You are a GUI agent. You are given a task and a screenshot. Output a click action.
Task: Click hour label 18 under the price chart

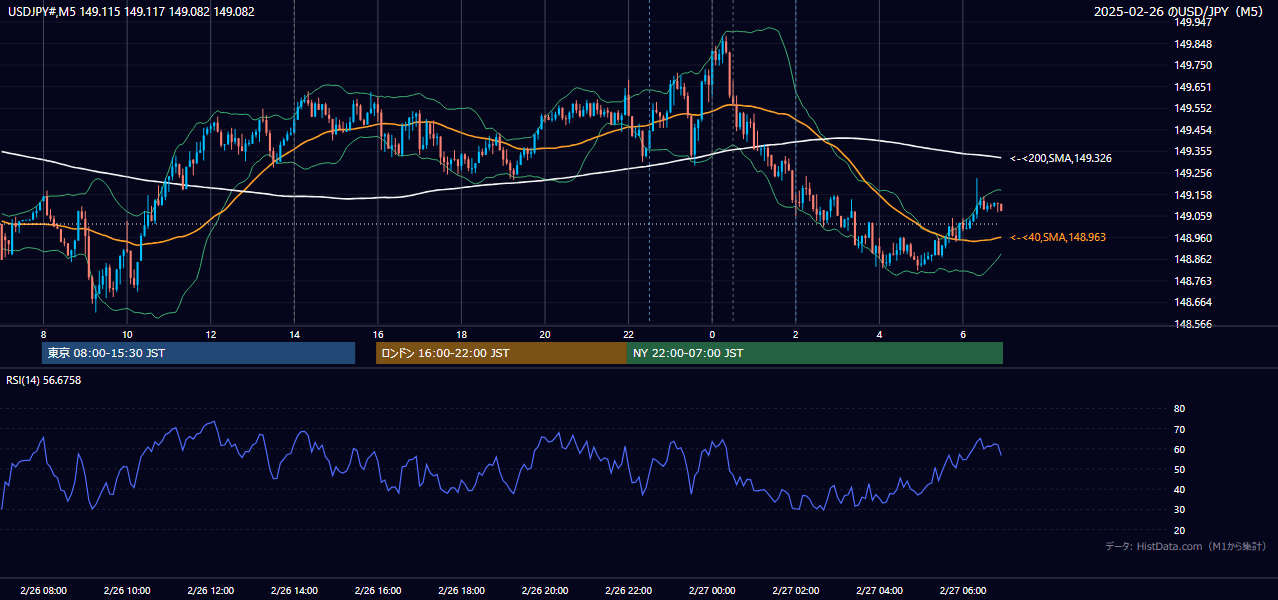(x=461, y=333)
